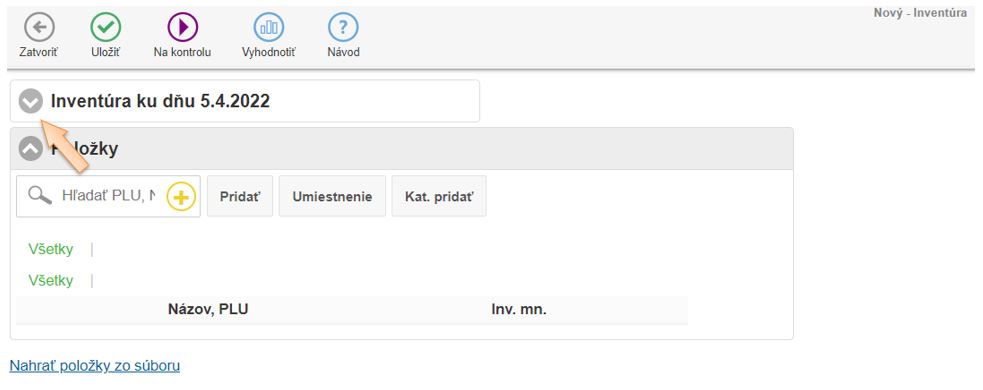Collapse the Položky section chevron
This screenshot has height=390, width=983.
31,149
